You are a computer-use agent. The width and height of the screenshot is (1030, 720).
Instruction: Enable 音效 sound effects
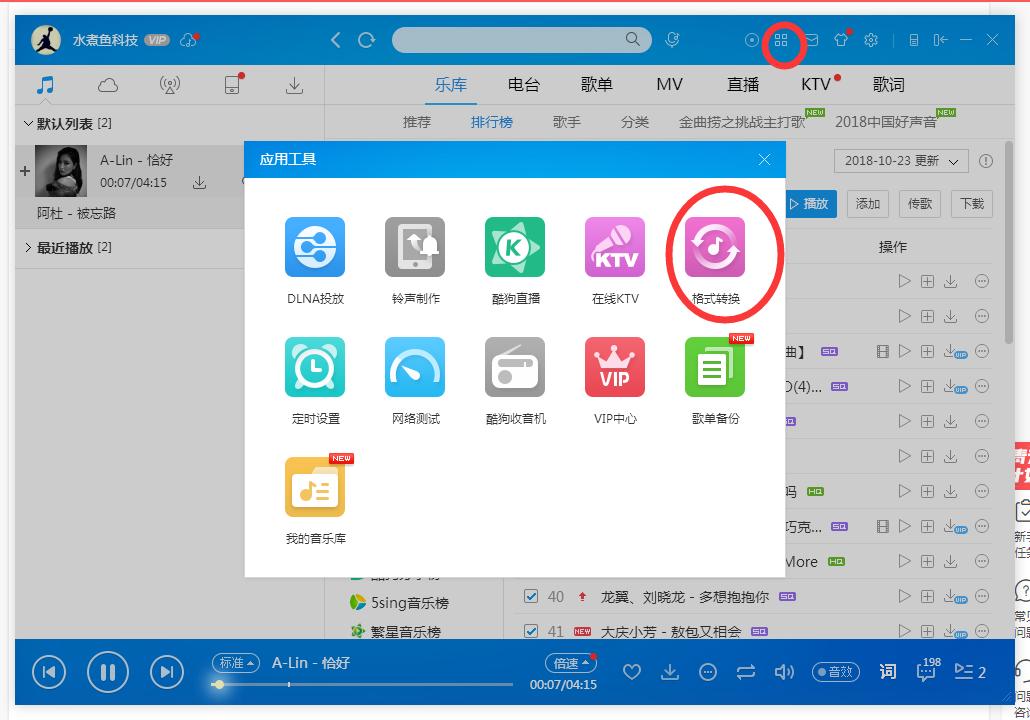836,672
